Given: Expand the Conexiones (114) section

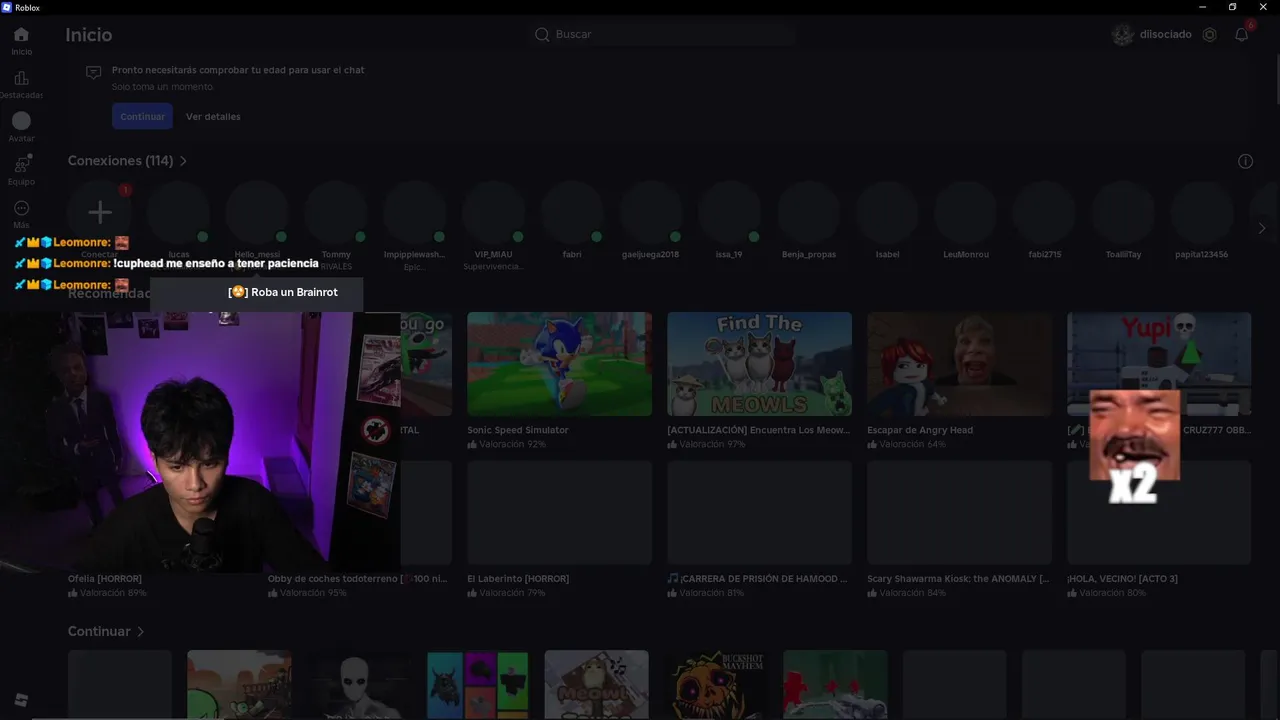Looking at the screenshot, I should coord(128,161).
